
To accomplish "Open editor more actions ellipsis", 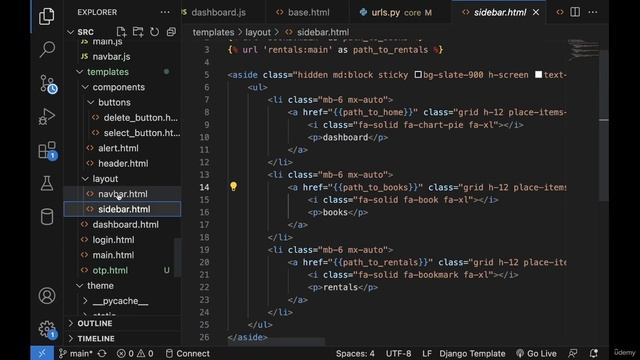I will click(593, 12).
